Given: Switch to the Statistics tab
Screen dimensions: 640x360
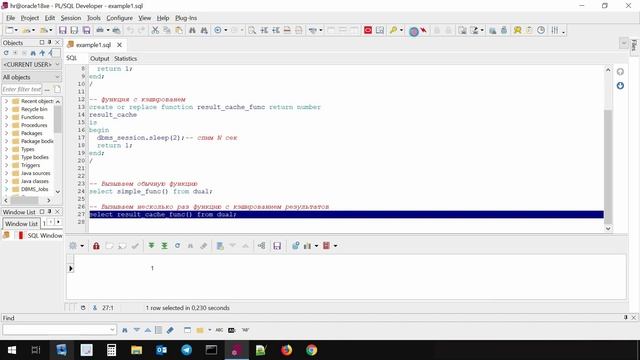Looking at the screenshot, I should (x=125, y=58).
